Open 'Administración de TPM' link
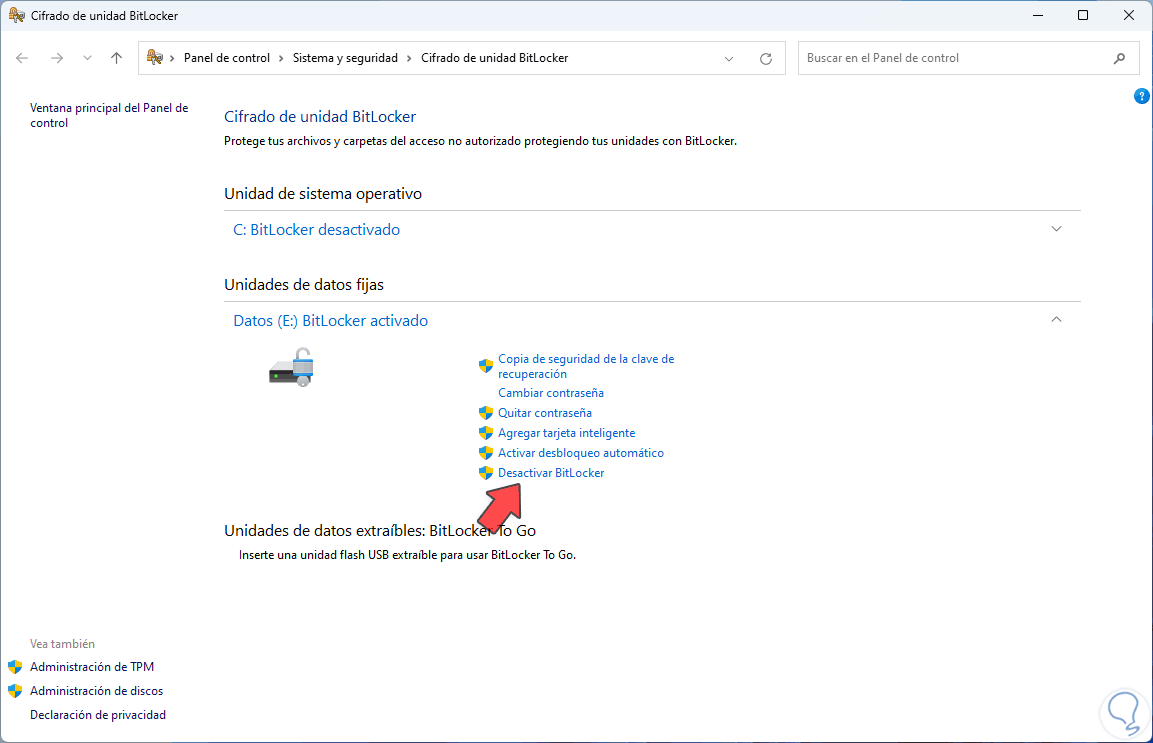The height and width of the screenshot is (743, 1153). pos(92,666)
